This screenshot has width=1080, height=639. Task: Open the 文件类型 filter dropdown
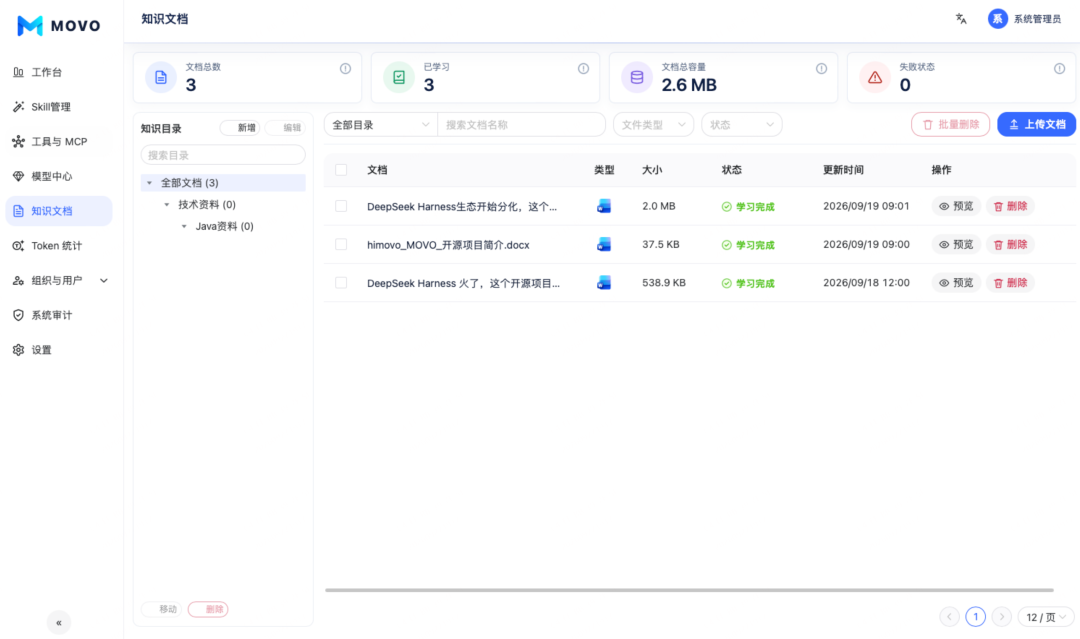pyautogui.click(x=653, y=125)
